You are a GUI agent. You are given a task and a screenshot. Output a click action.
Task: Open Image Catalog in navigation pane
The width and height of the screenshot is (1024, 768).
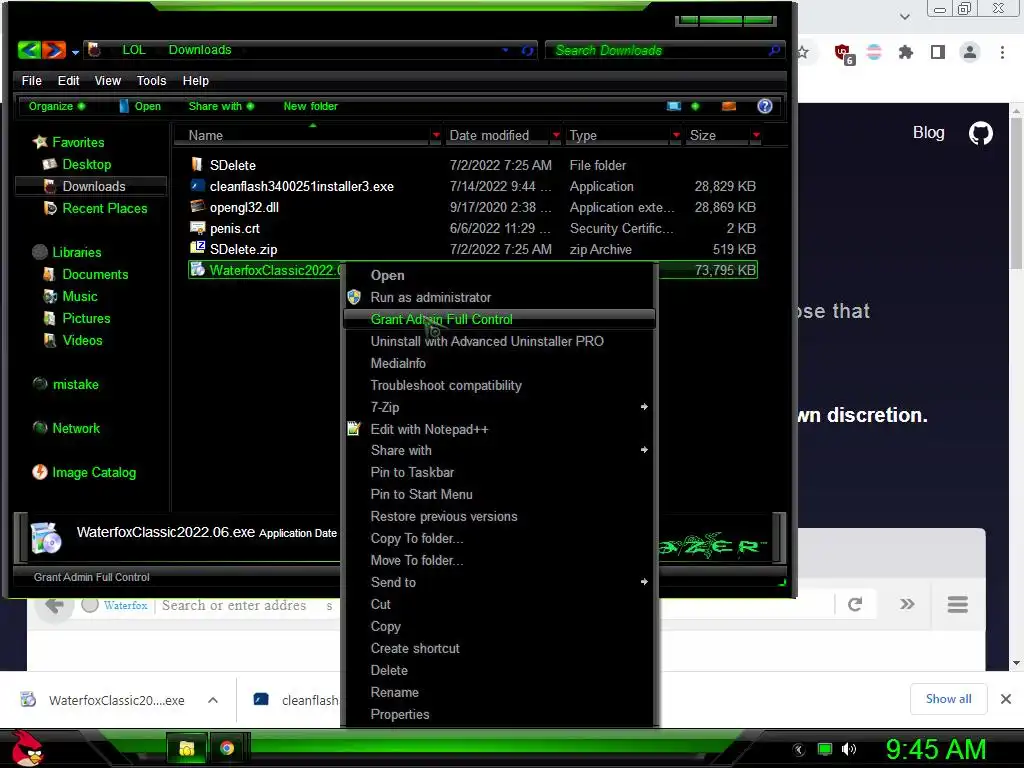point(94,472)
